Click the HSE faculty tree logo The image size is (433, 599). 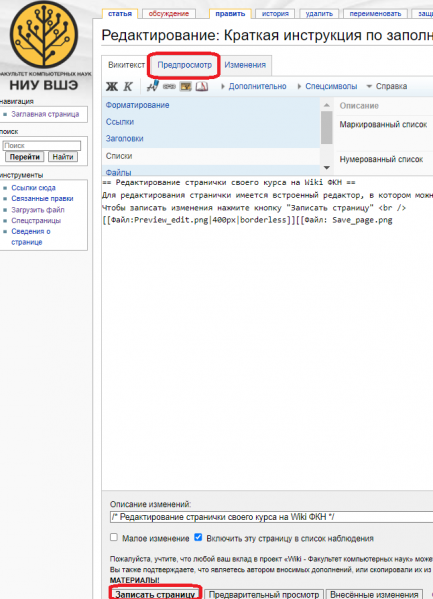(44, 35)
